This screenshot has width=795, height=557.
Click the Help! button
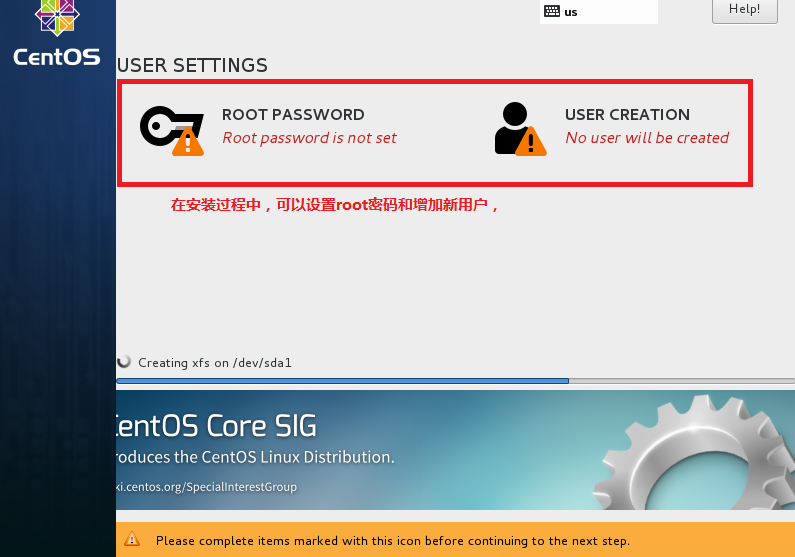coord(744,10)
